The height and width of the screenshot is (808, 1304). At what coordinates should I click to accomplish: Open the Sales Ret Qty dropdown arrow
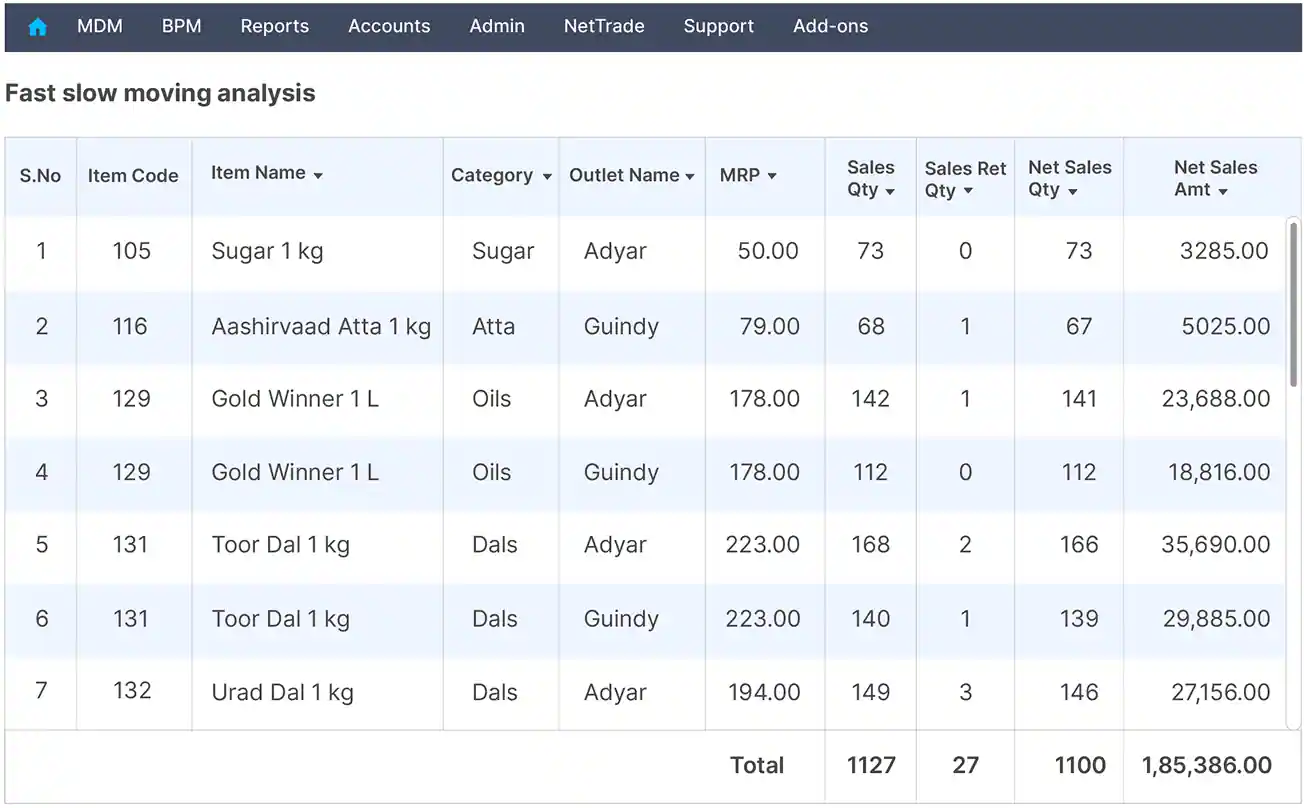tap(967, 192)
